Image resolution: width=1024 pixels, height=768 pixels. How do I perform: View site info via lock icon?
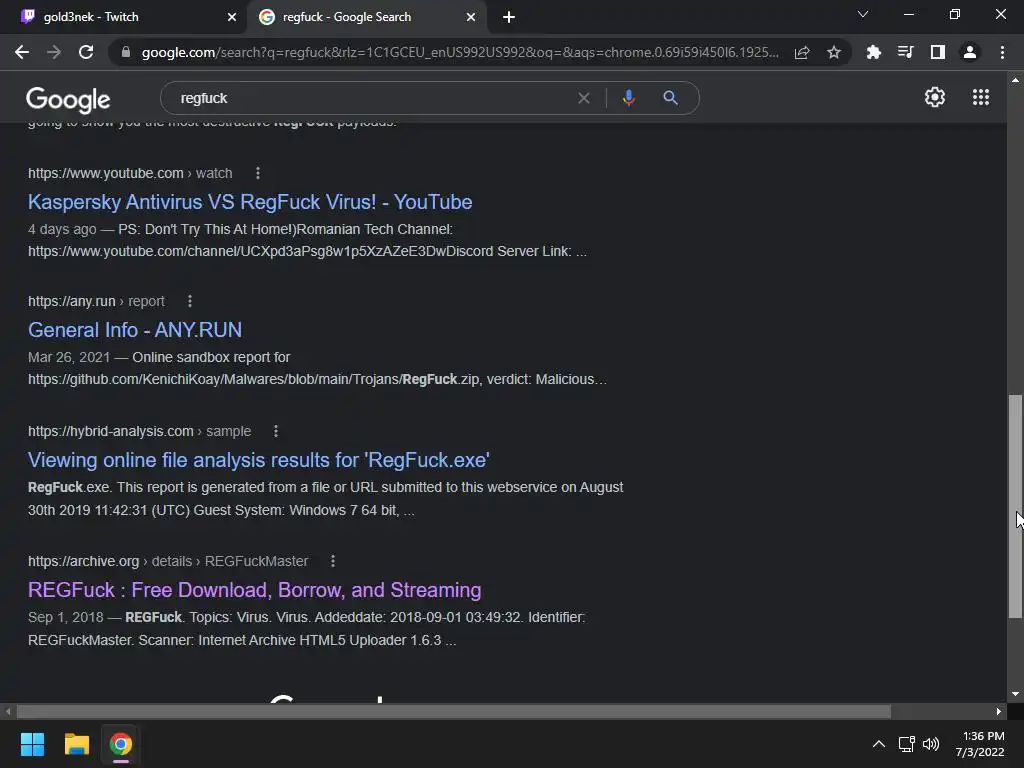click(126, 52)
